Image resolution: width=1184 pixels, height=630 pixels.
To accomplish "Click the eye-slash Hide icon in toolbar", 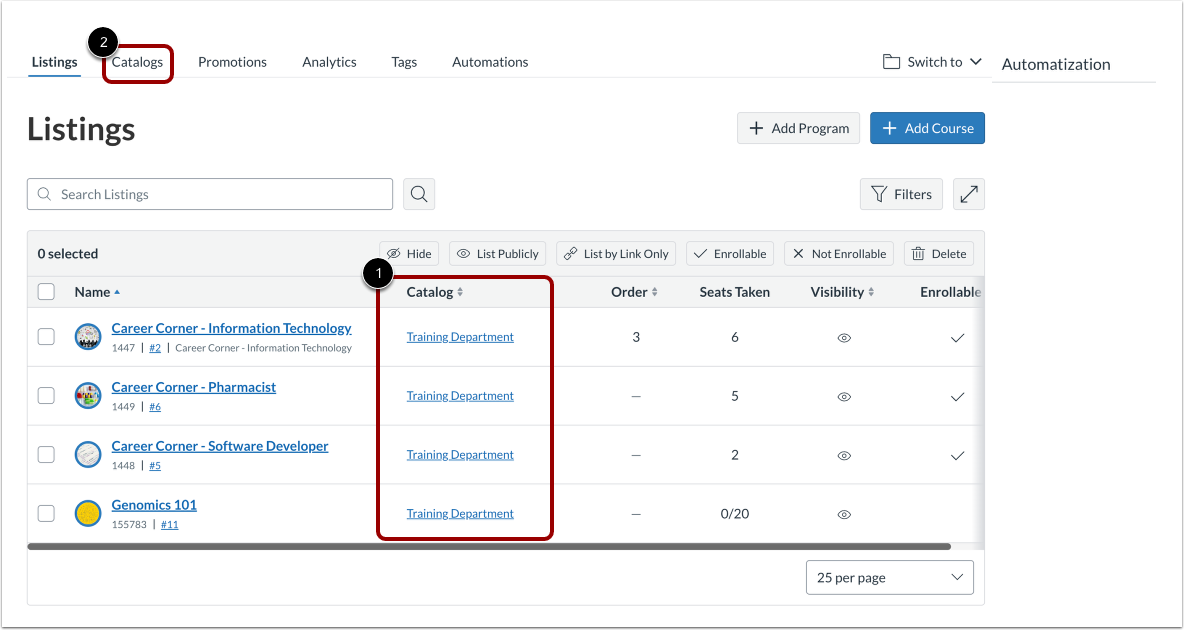I will (395, 253).
